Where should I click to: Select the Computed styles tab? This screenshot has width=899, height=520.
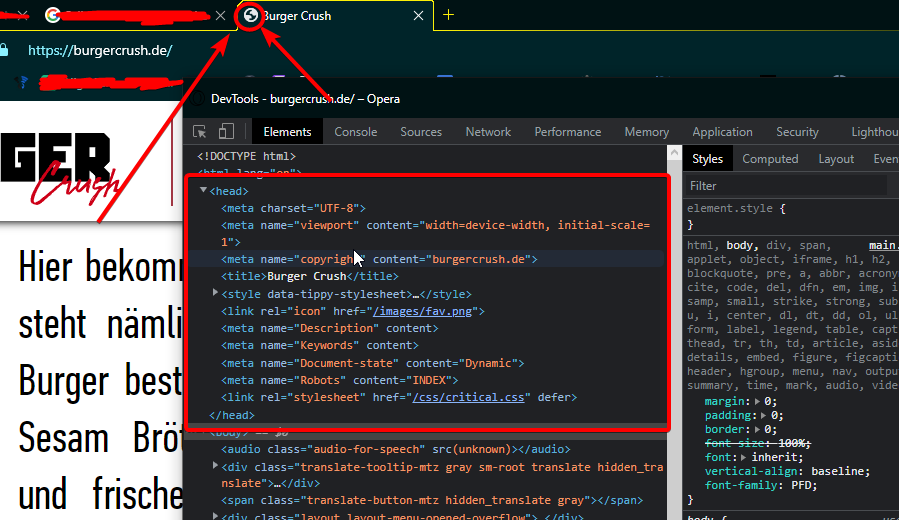pos(770,159)
